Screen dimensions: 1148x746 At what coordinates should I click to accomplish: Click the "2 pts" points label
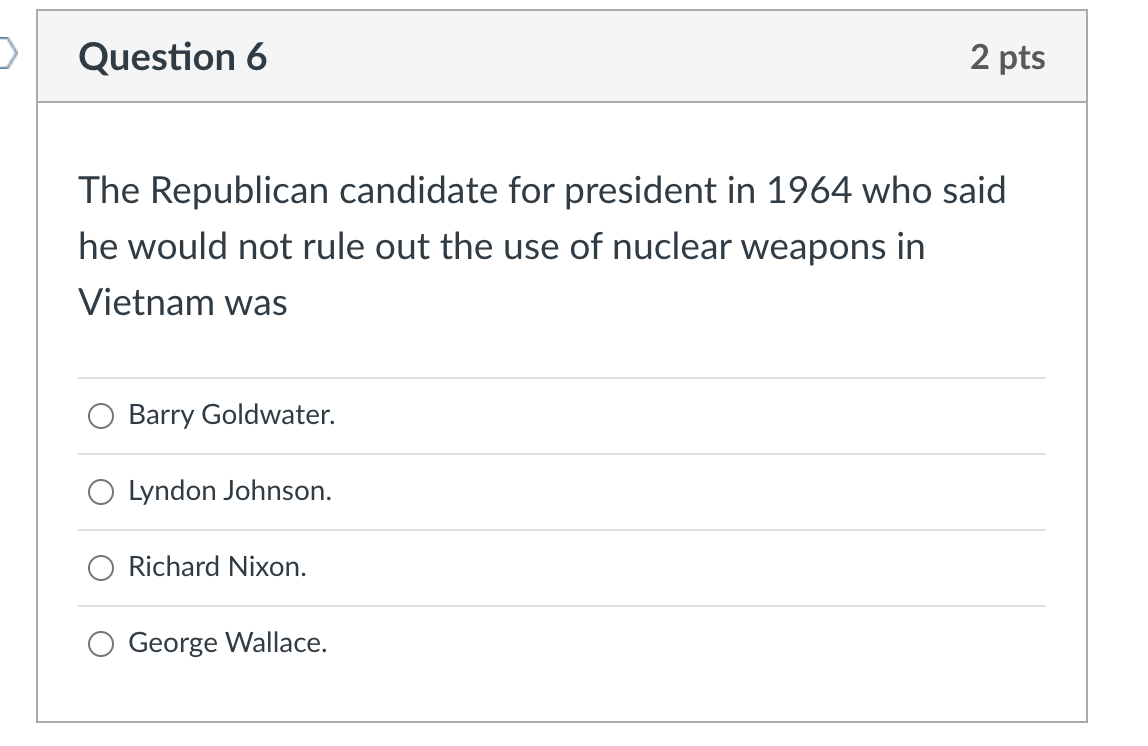point(1007,57)
